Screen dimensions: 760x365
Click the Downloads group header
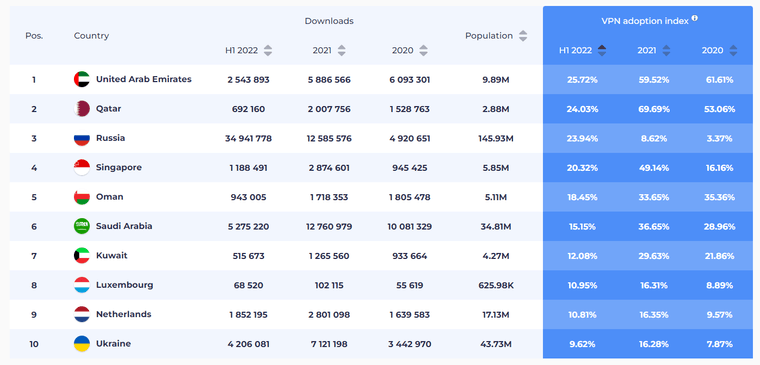click(x=329, y=21)
